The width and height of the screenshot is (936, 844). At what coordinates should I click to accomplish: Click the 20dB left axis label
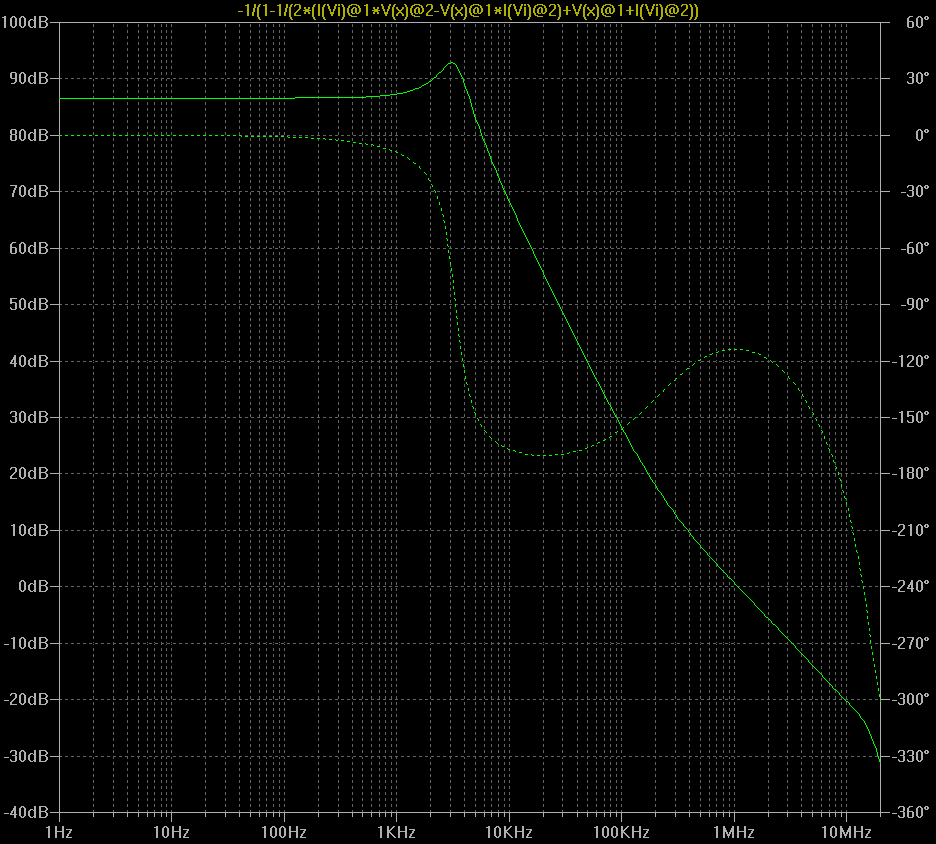(x=29, y=473)
